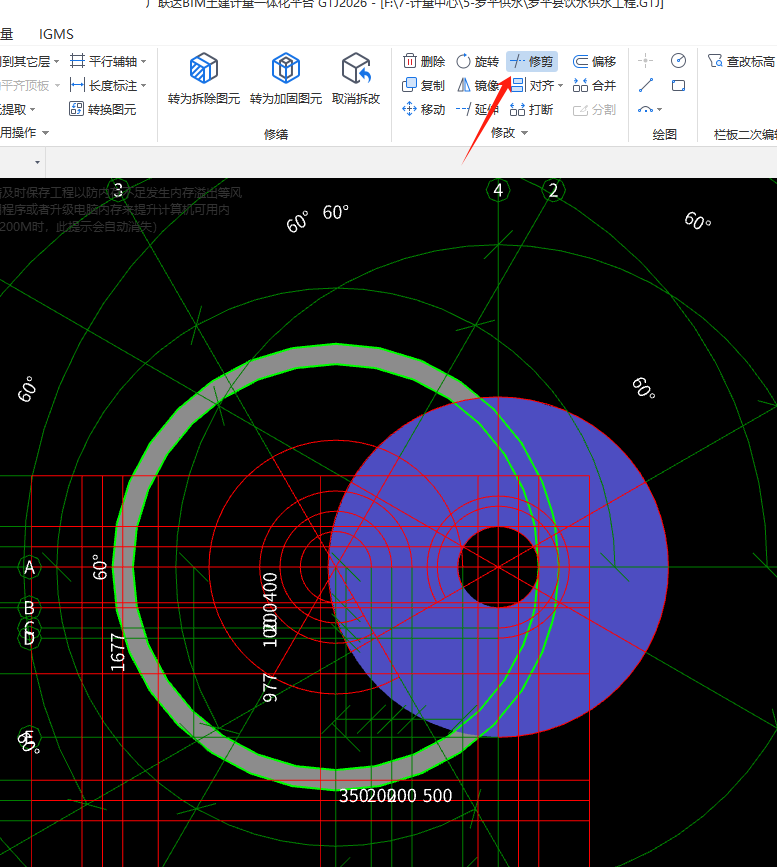Click the 打断 break tool
Viewport: 777px width, 867px height.
(x=531, y=109)
